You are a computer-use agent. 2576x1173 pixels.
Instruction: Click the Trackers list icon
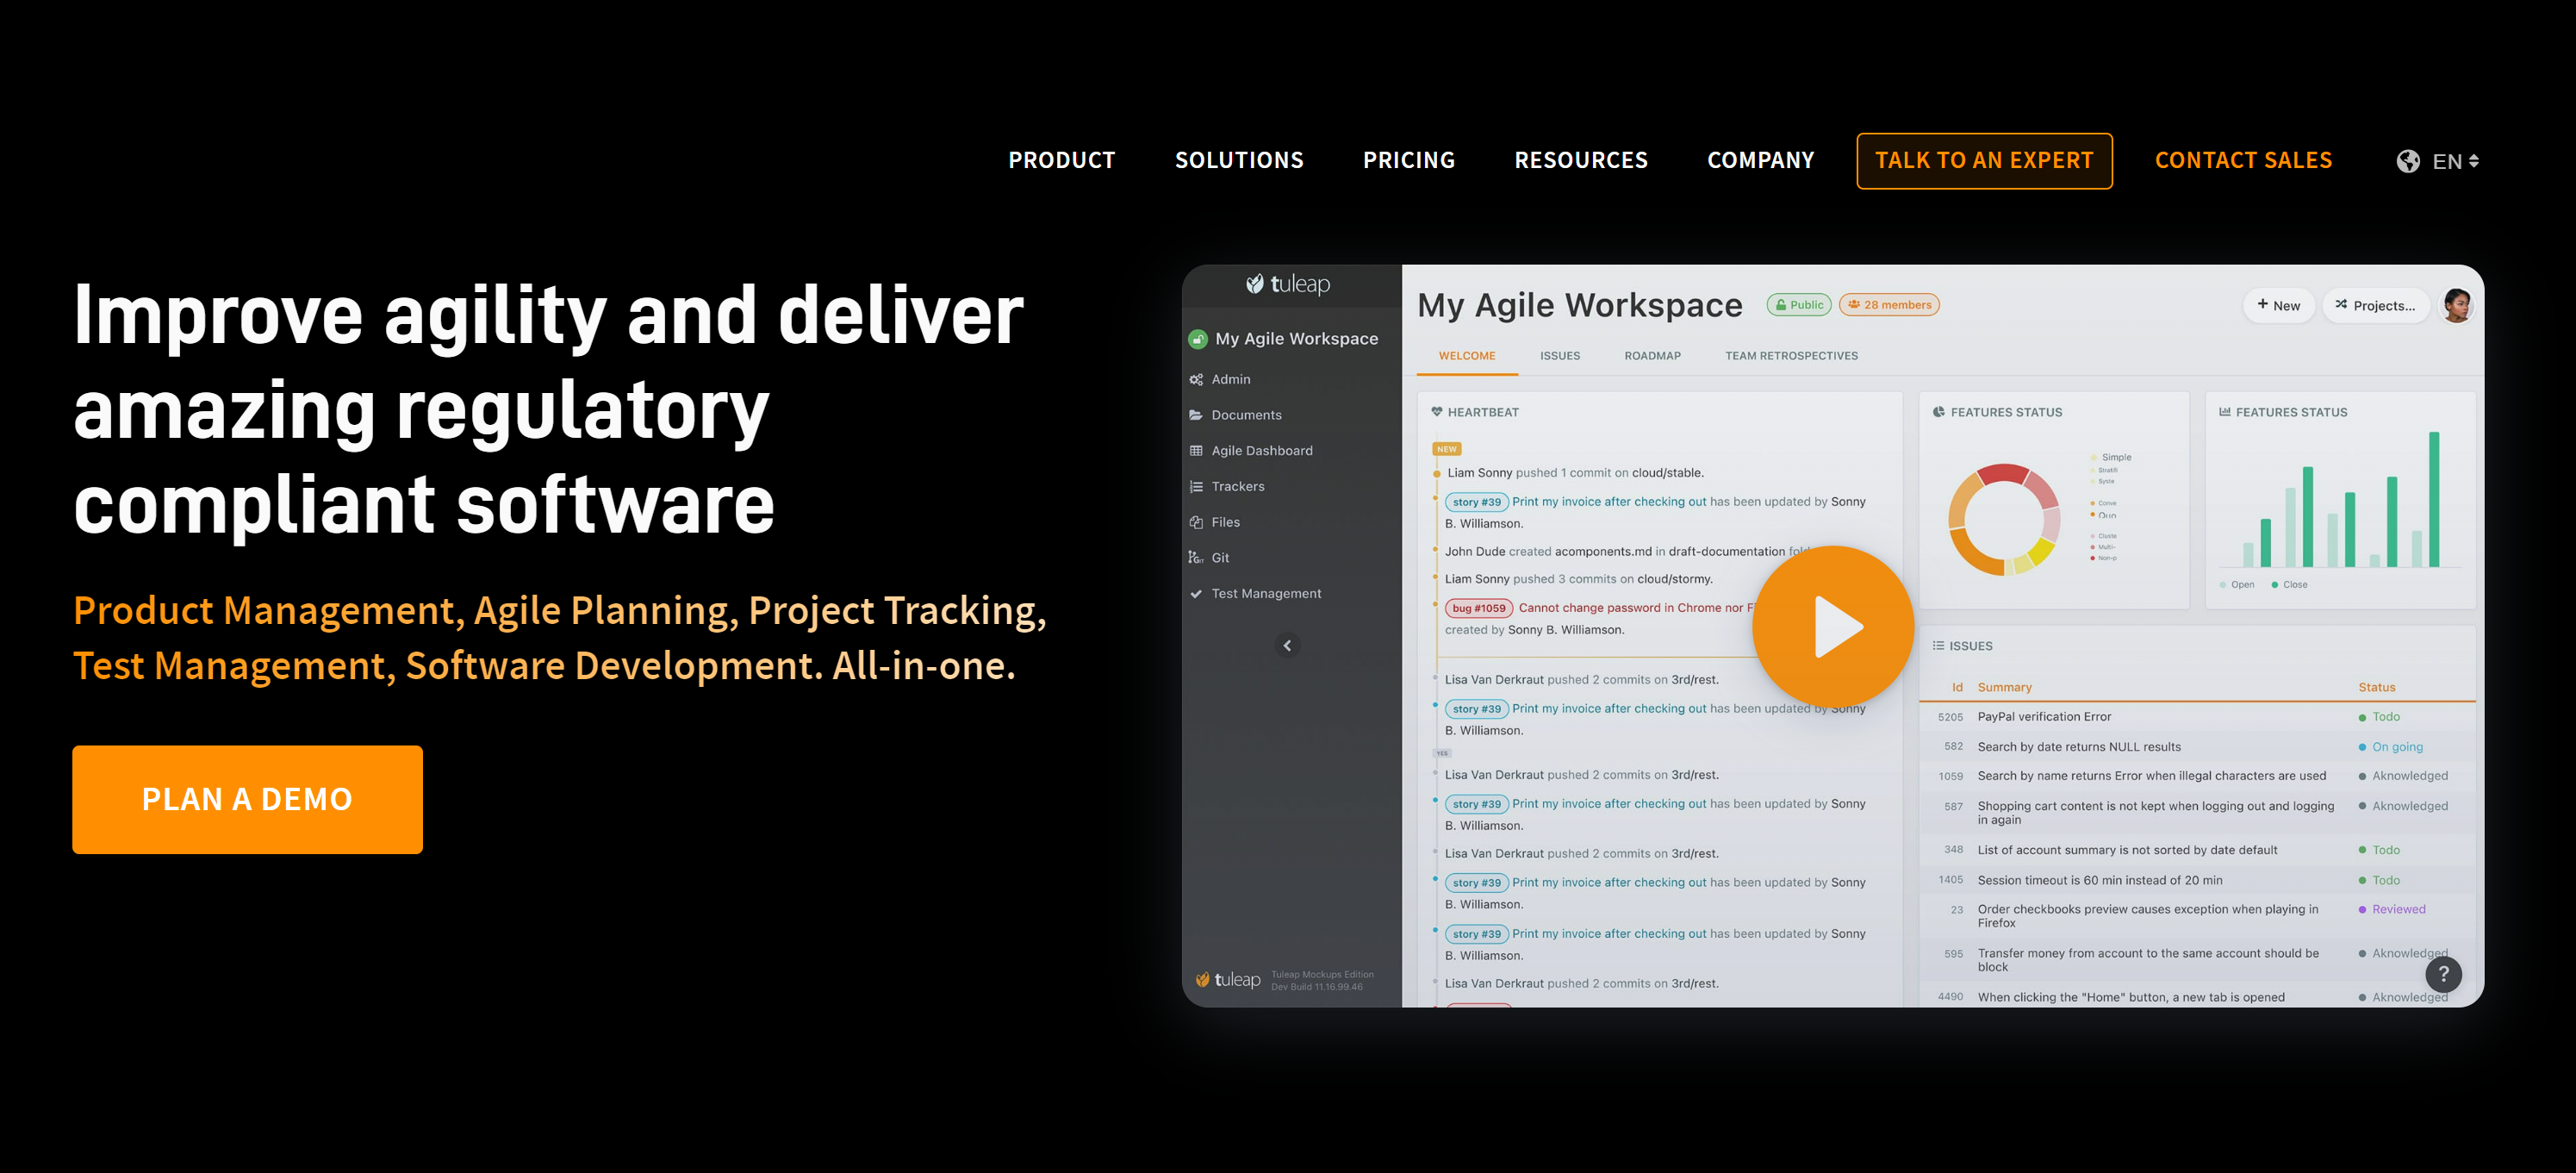click(1196, 487)
